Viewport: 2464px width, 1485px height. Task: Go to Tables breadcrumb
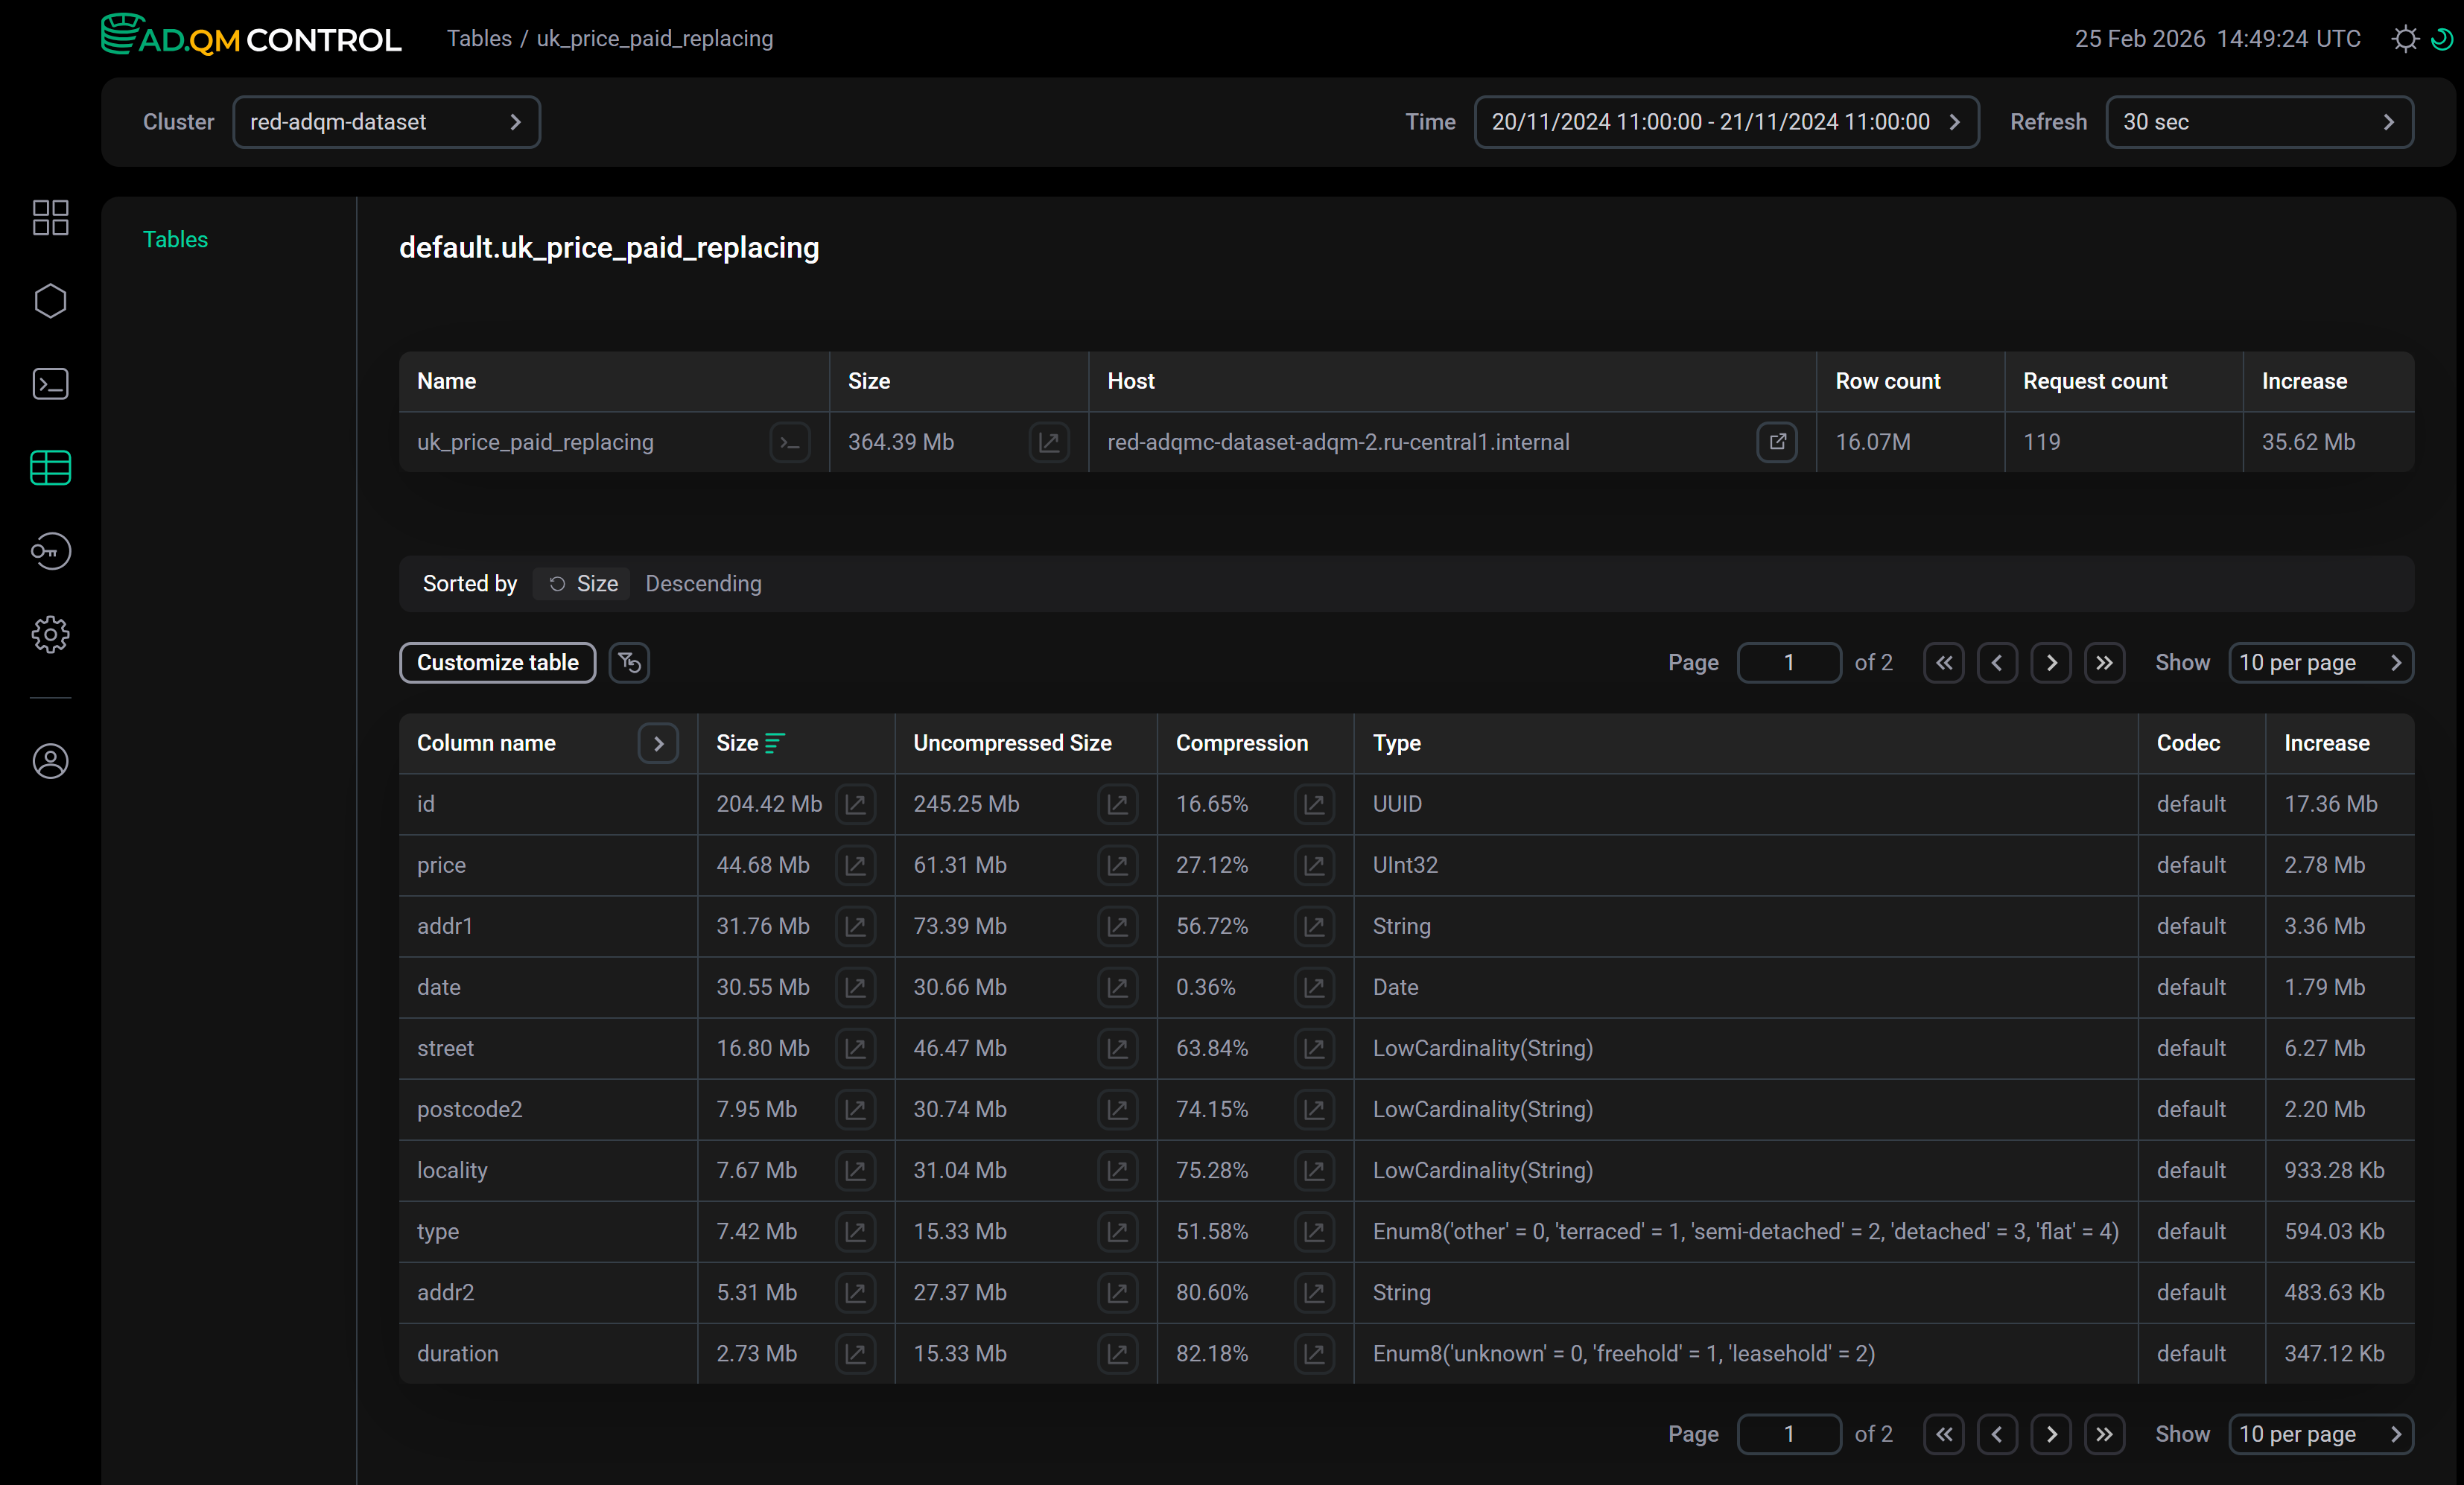479,39
